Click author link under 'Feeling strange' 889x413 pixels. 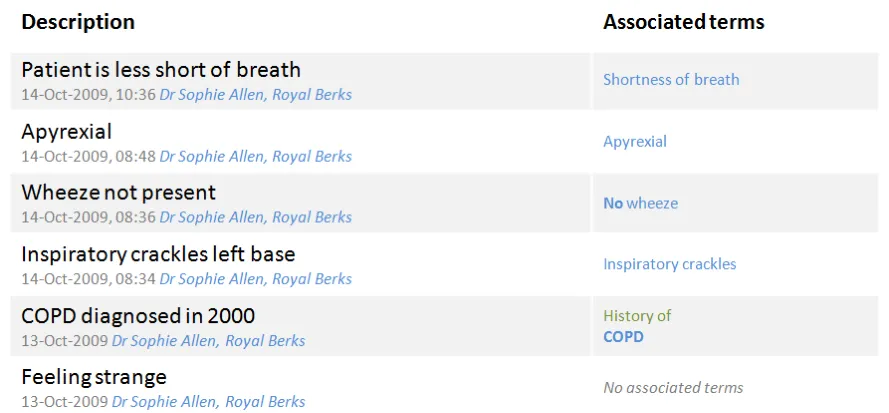pyautogui.click(x=208, y=402)
